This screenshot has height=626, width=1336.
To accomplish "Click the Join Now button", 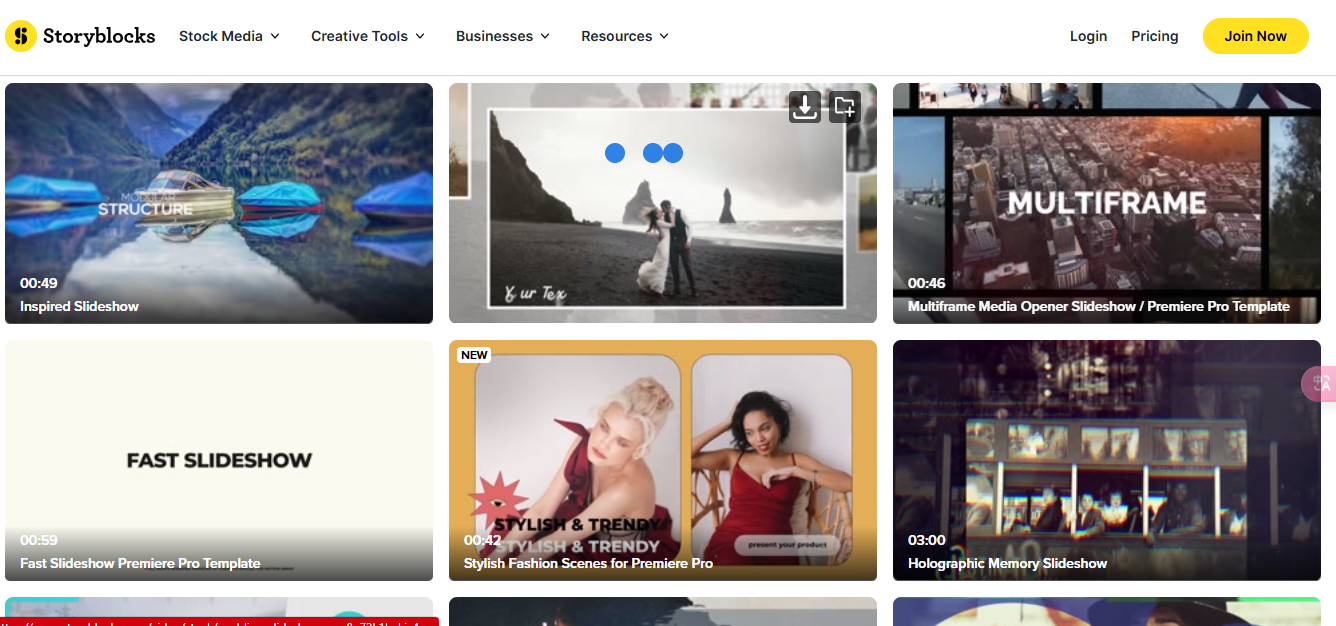I will [1255, 35].
